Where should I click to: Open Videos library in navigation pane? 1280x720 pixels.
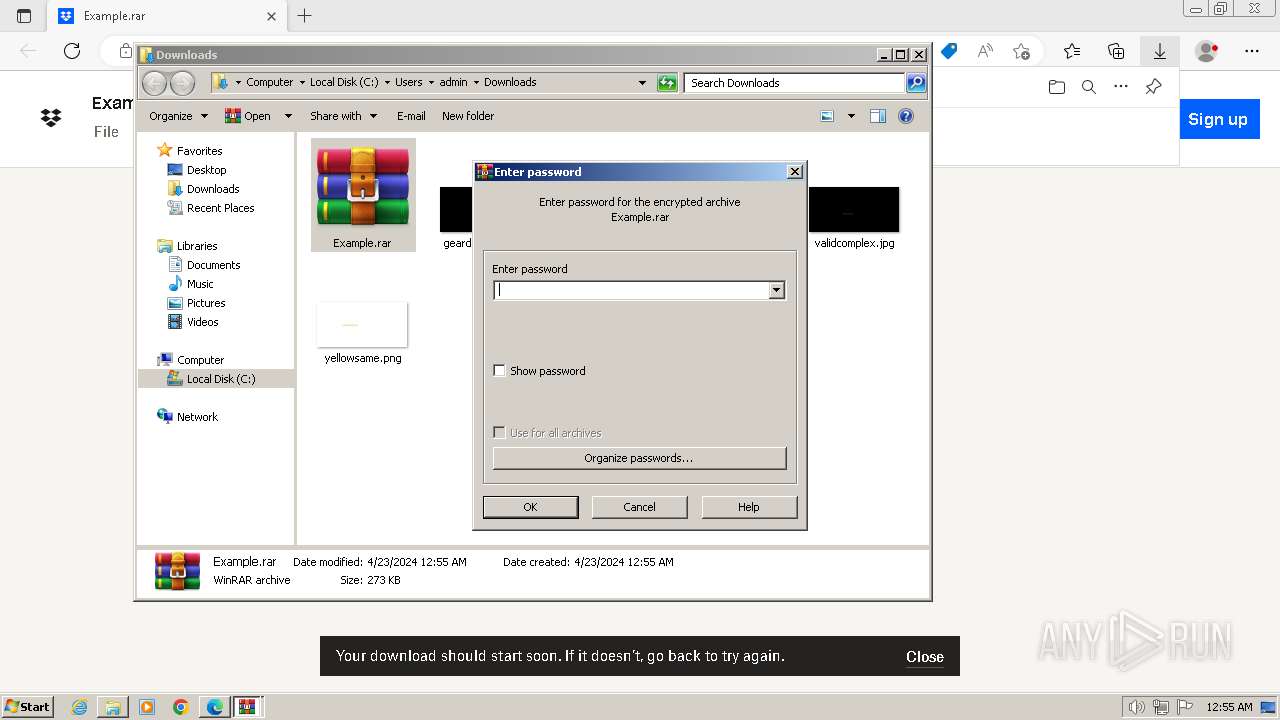coord(202,322)
